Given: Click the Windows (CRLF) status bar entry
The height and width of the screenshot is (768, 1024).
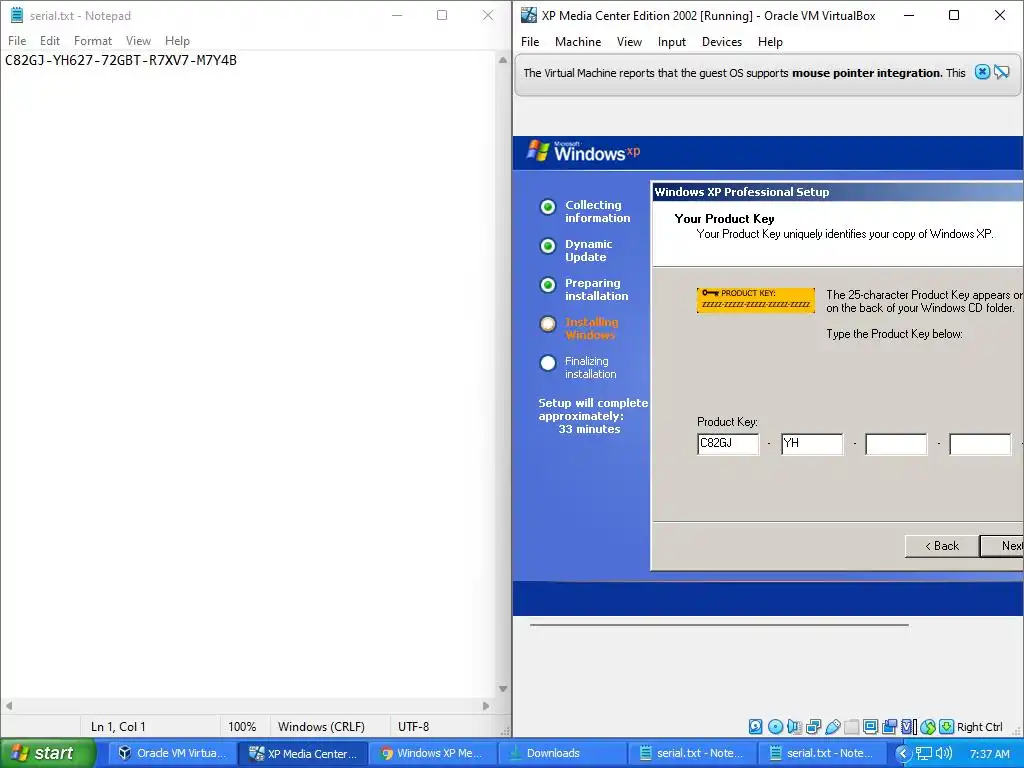Looking at the screenshot, I should [x=321, y=726].
